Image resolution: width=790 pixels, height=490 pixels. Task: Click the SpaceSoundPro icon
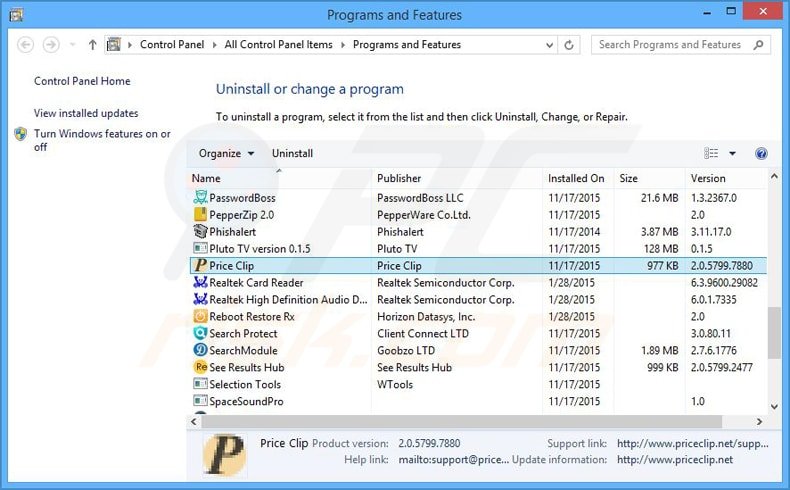[x=201, y=401]
